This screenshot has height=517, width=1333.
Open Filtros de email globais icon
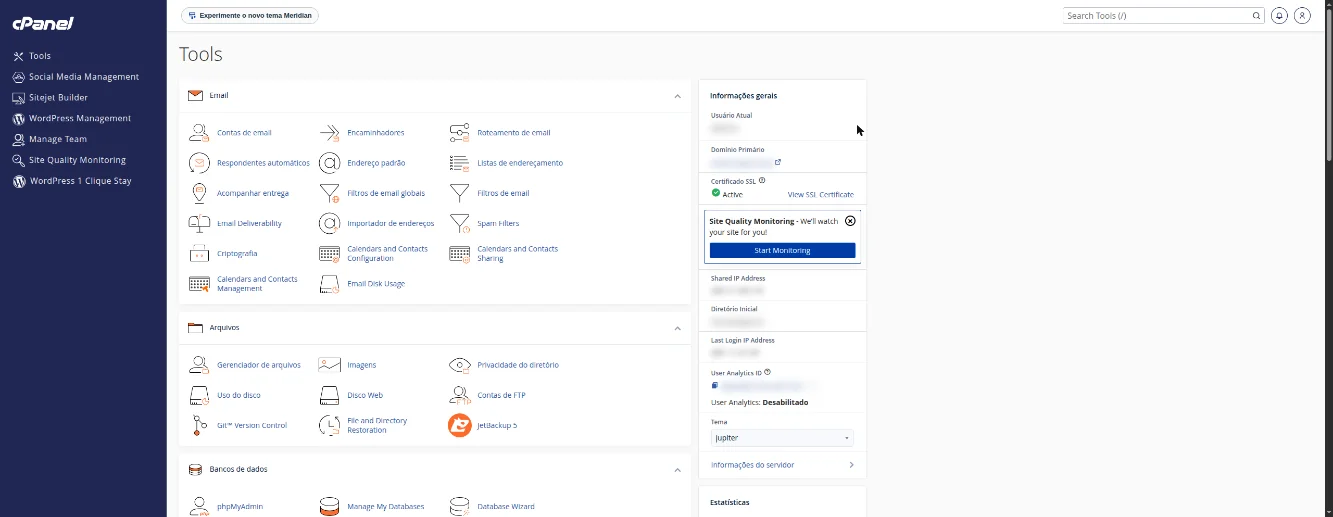[329, 193]
